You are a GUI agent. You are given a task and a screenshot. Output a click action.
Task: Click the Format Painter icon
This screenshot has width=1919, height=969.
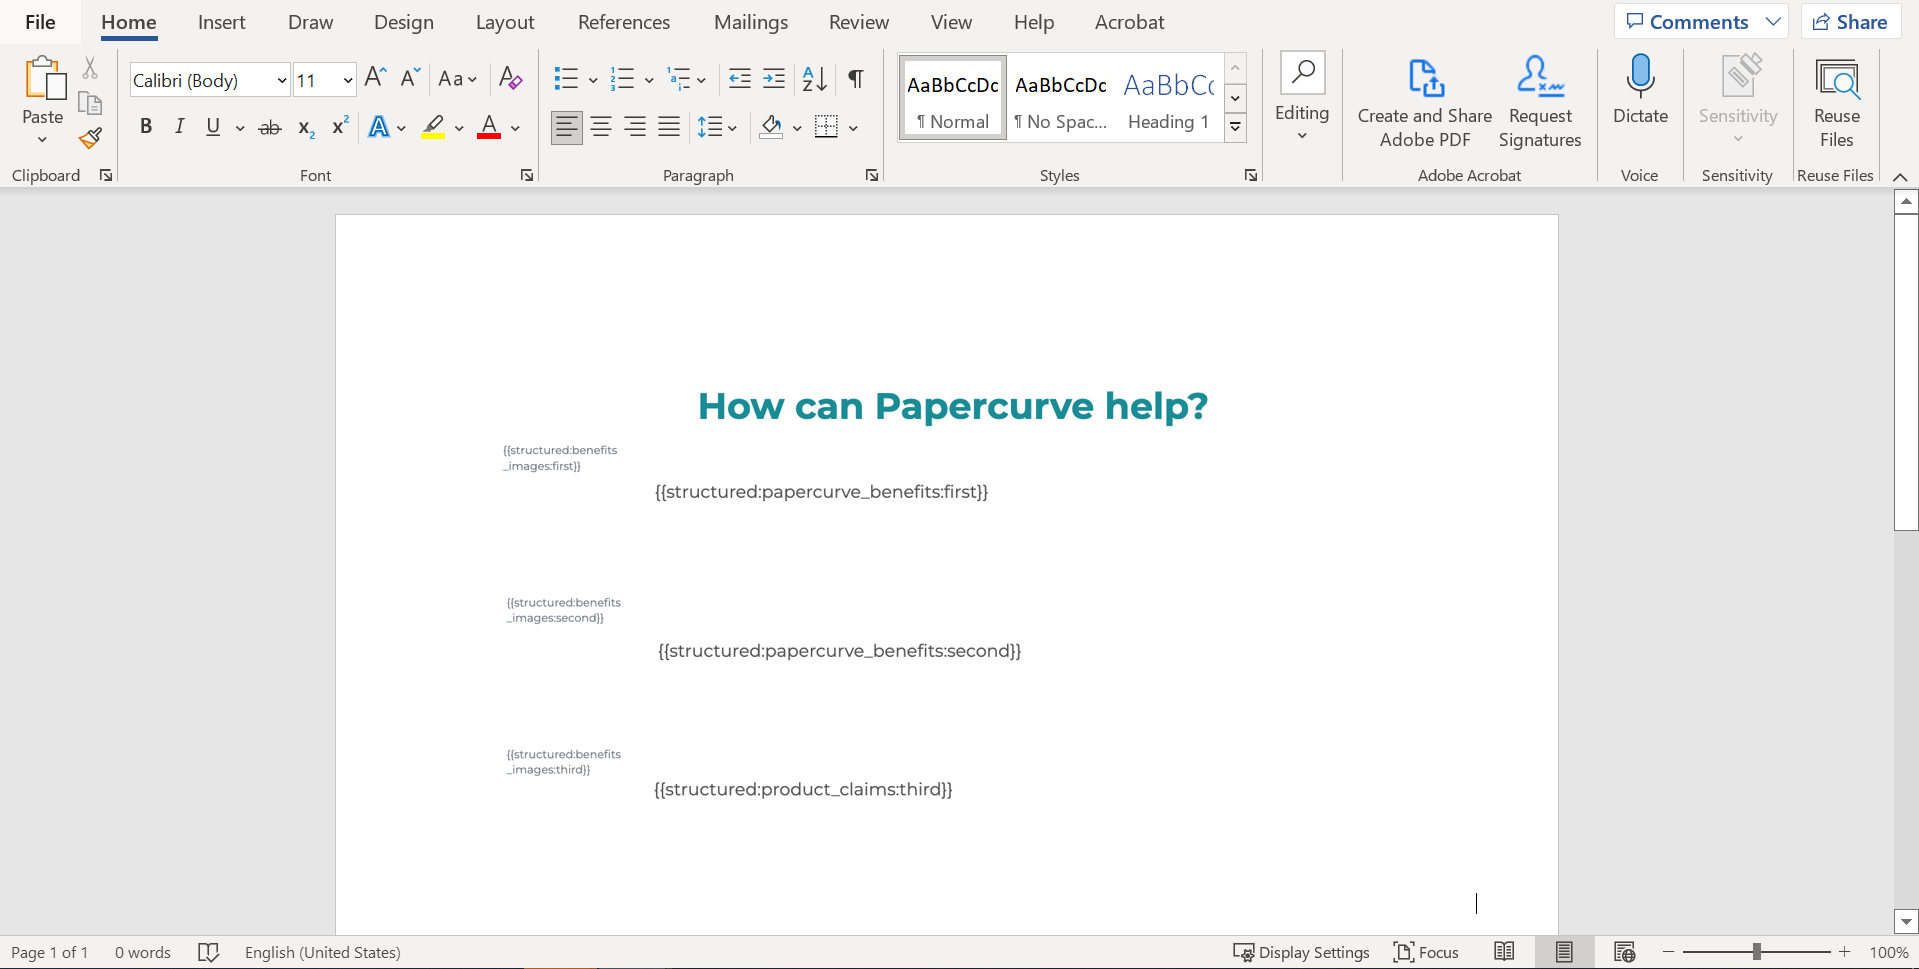90,139
